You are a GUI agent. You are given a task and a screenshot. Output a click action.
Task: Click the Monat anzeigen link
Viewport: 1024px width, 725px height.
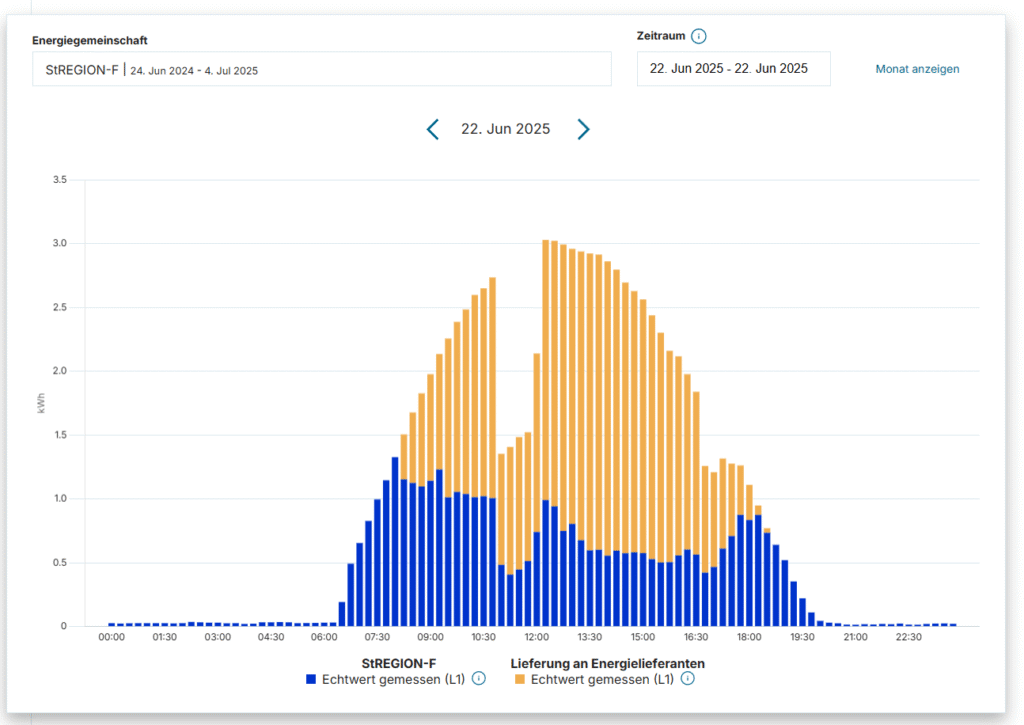tap(917, 69)
